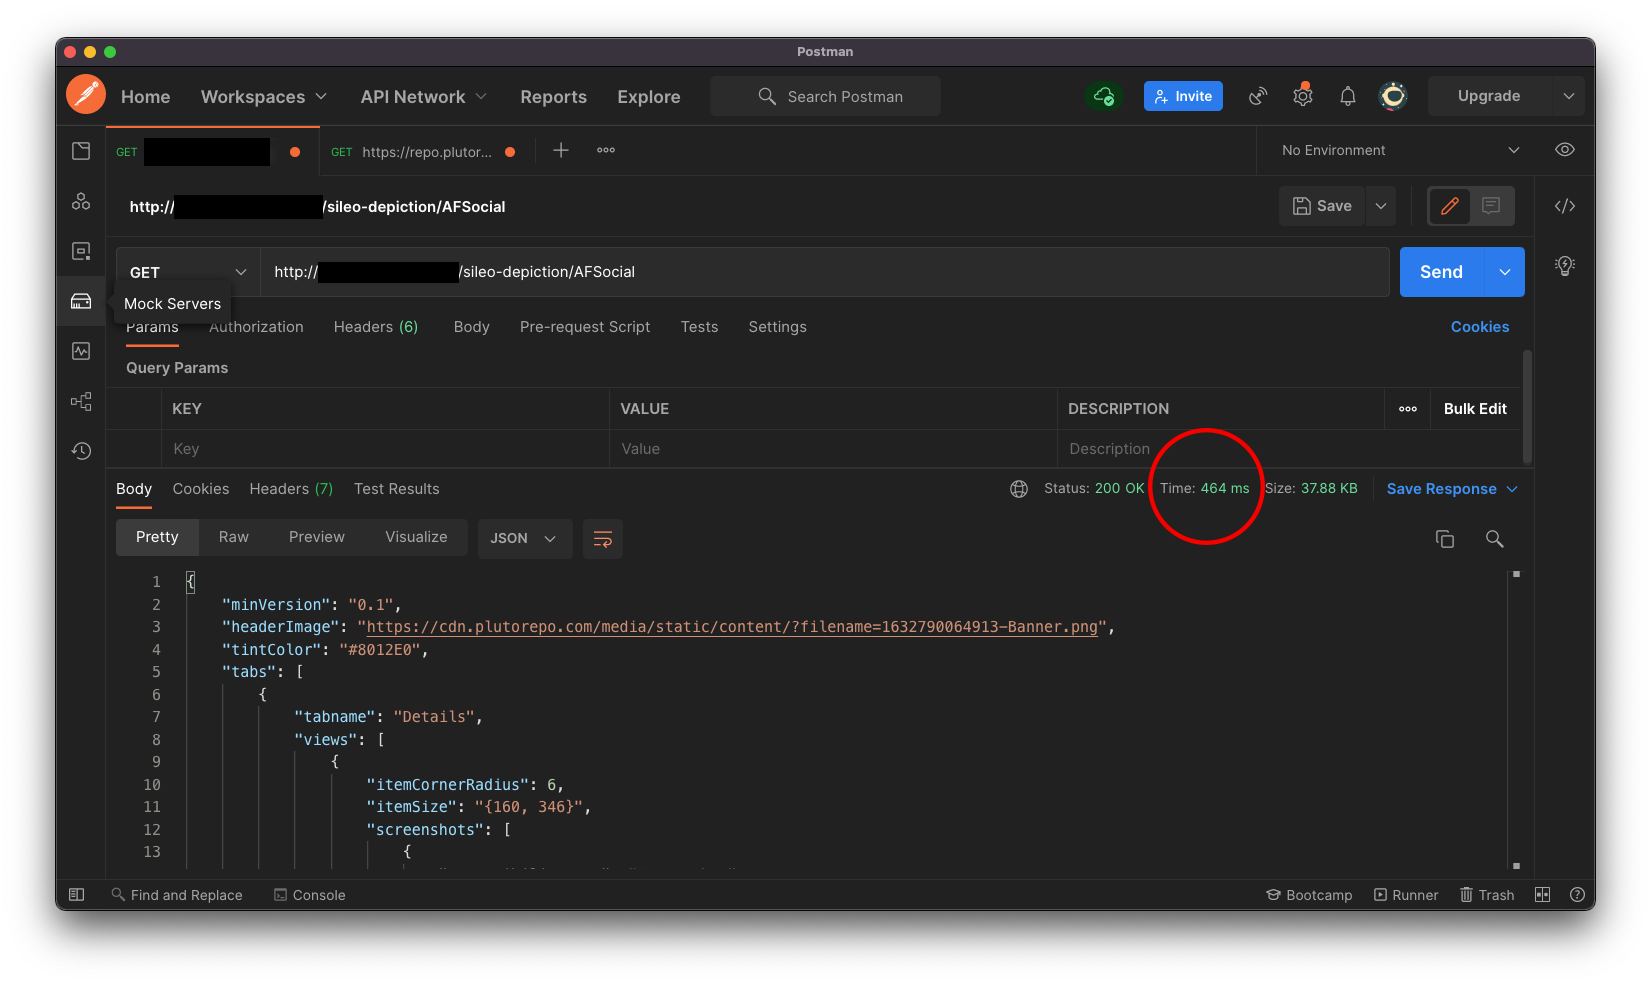Click the network globe icon

tap(1019, 489)
